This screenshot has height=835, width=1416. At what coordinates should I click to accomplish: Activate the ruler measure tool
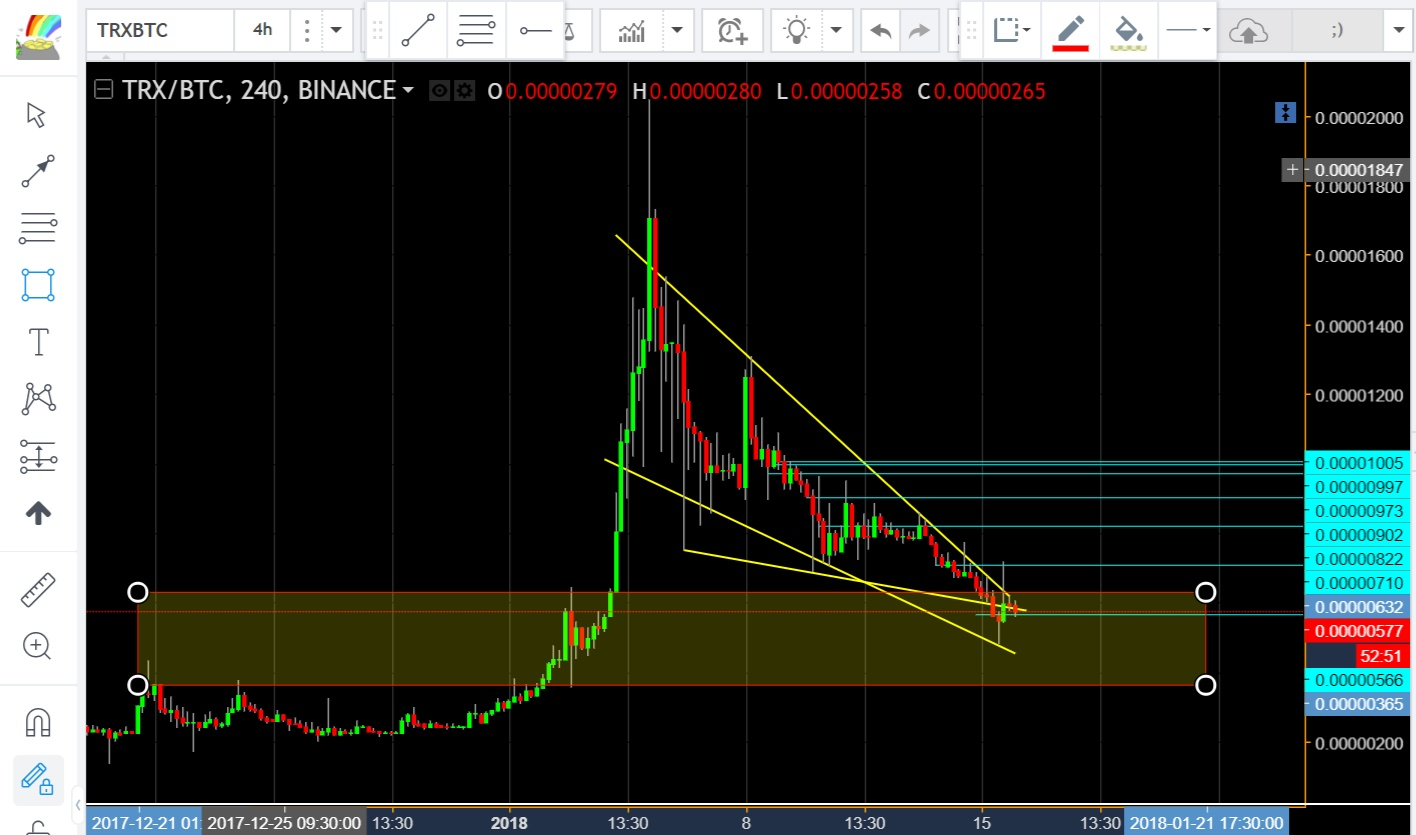tap(38, 589)
